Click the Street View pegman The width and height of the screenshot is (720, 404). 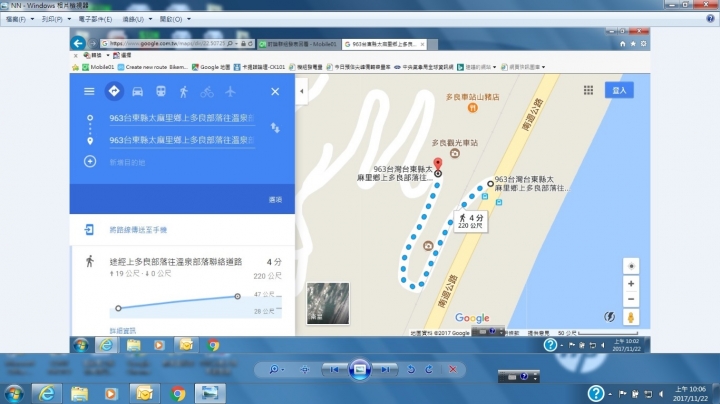pyautogui.click(x=631, y=317)
